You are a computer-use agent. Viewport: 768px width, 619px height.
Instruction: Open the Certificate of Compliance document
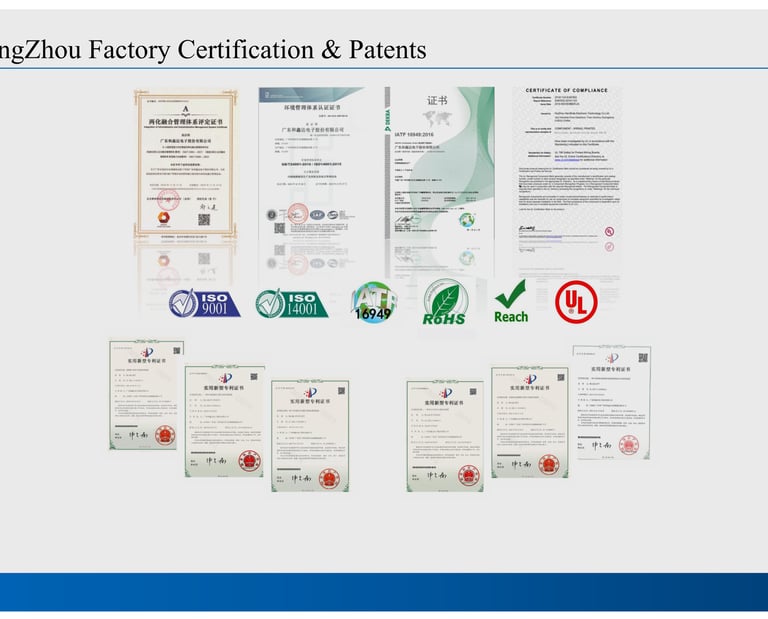point(566,171)
